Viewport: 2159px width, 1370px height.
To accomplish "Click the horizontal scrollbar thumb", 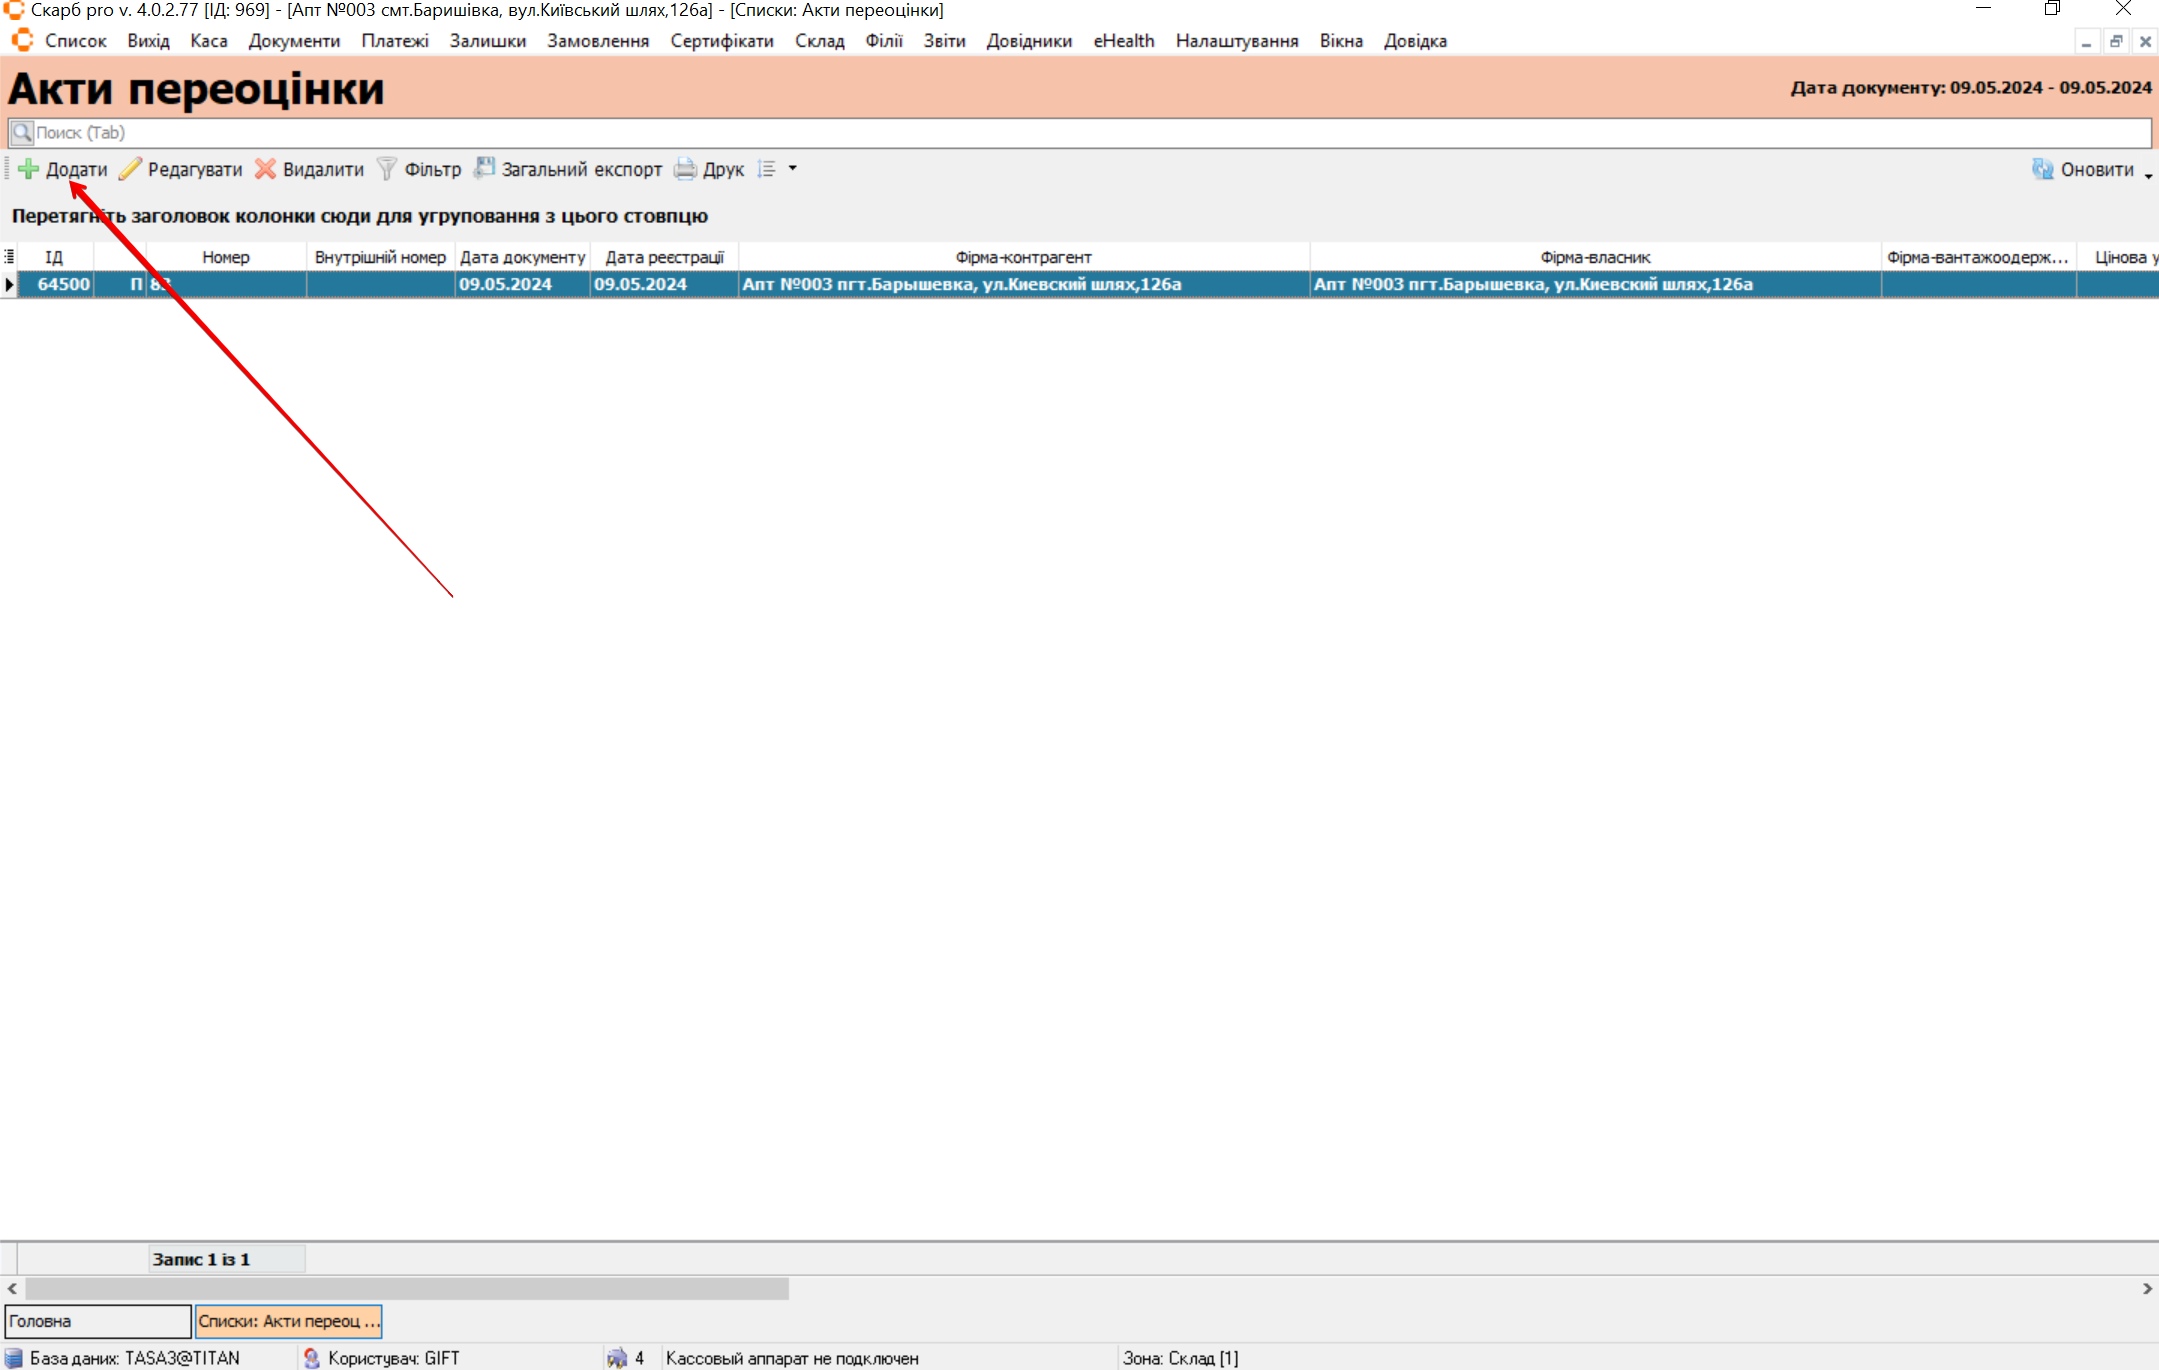I will click(x=406, y=1289).
